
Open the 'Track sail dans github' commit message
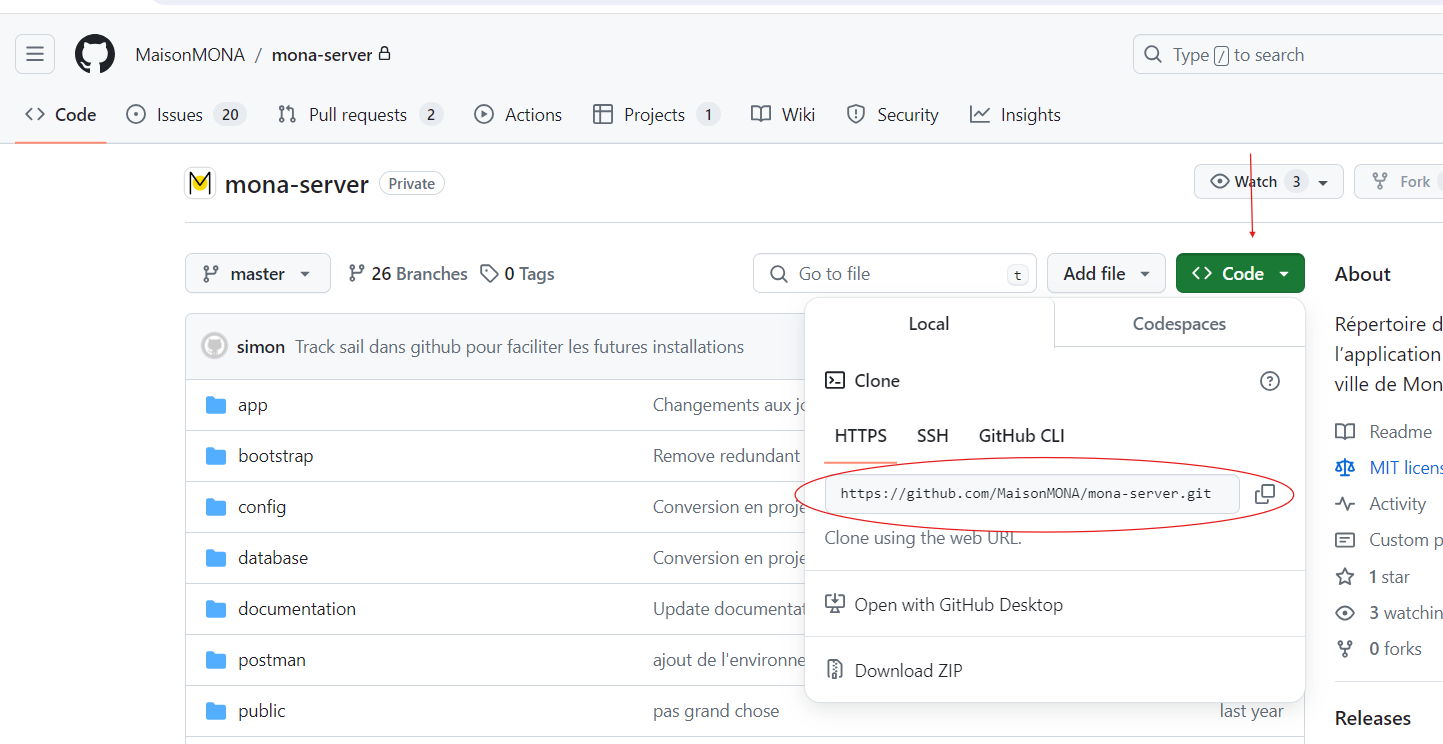pos(519,347)
